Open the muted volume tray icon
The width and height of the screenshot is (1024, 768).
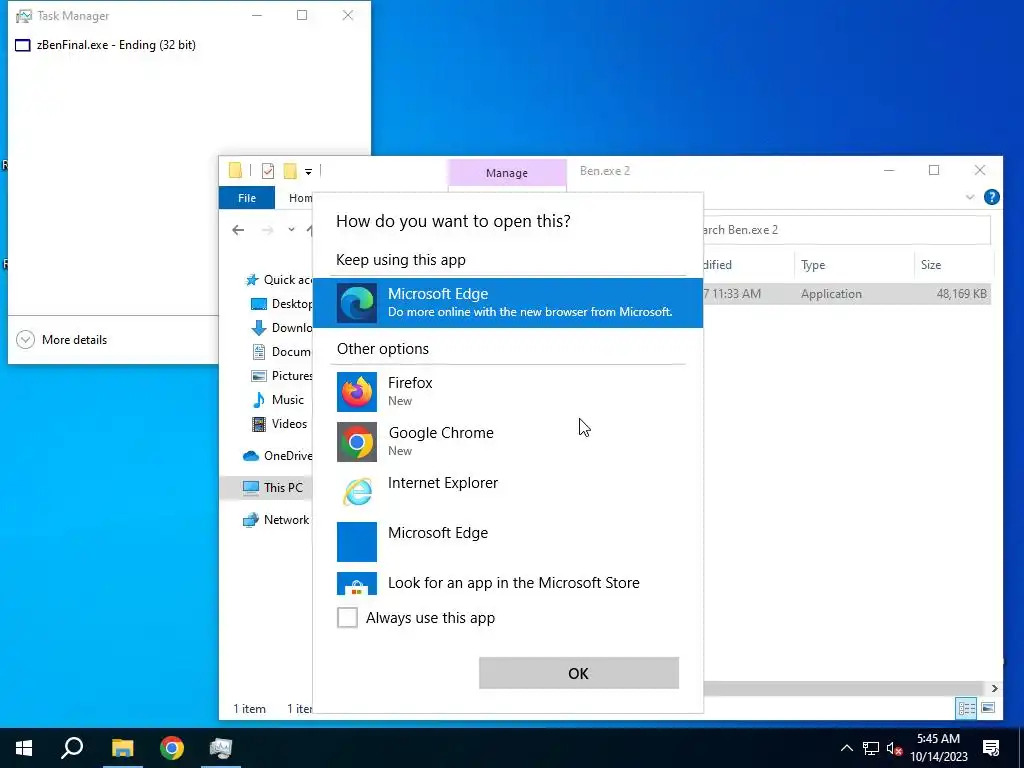(x=895, y=748)
